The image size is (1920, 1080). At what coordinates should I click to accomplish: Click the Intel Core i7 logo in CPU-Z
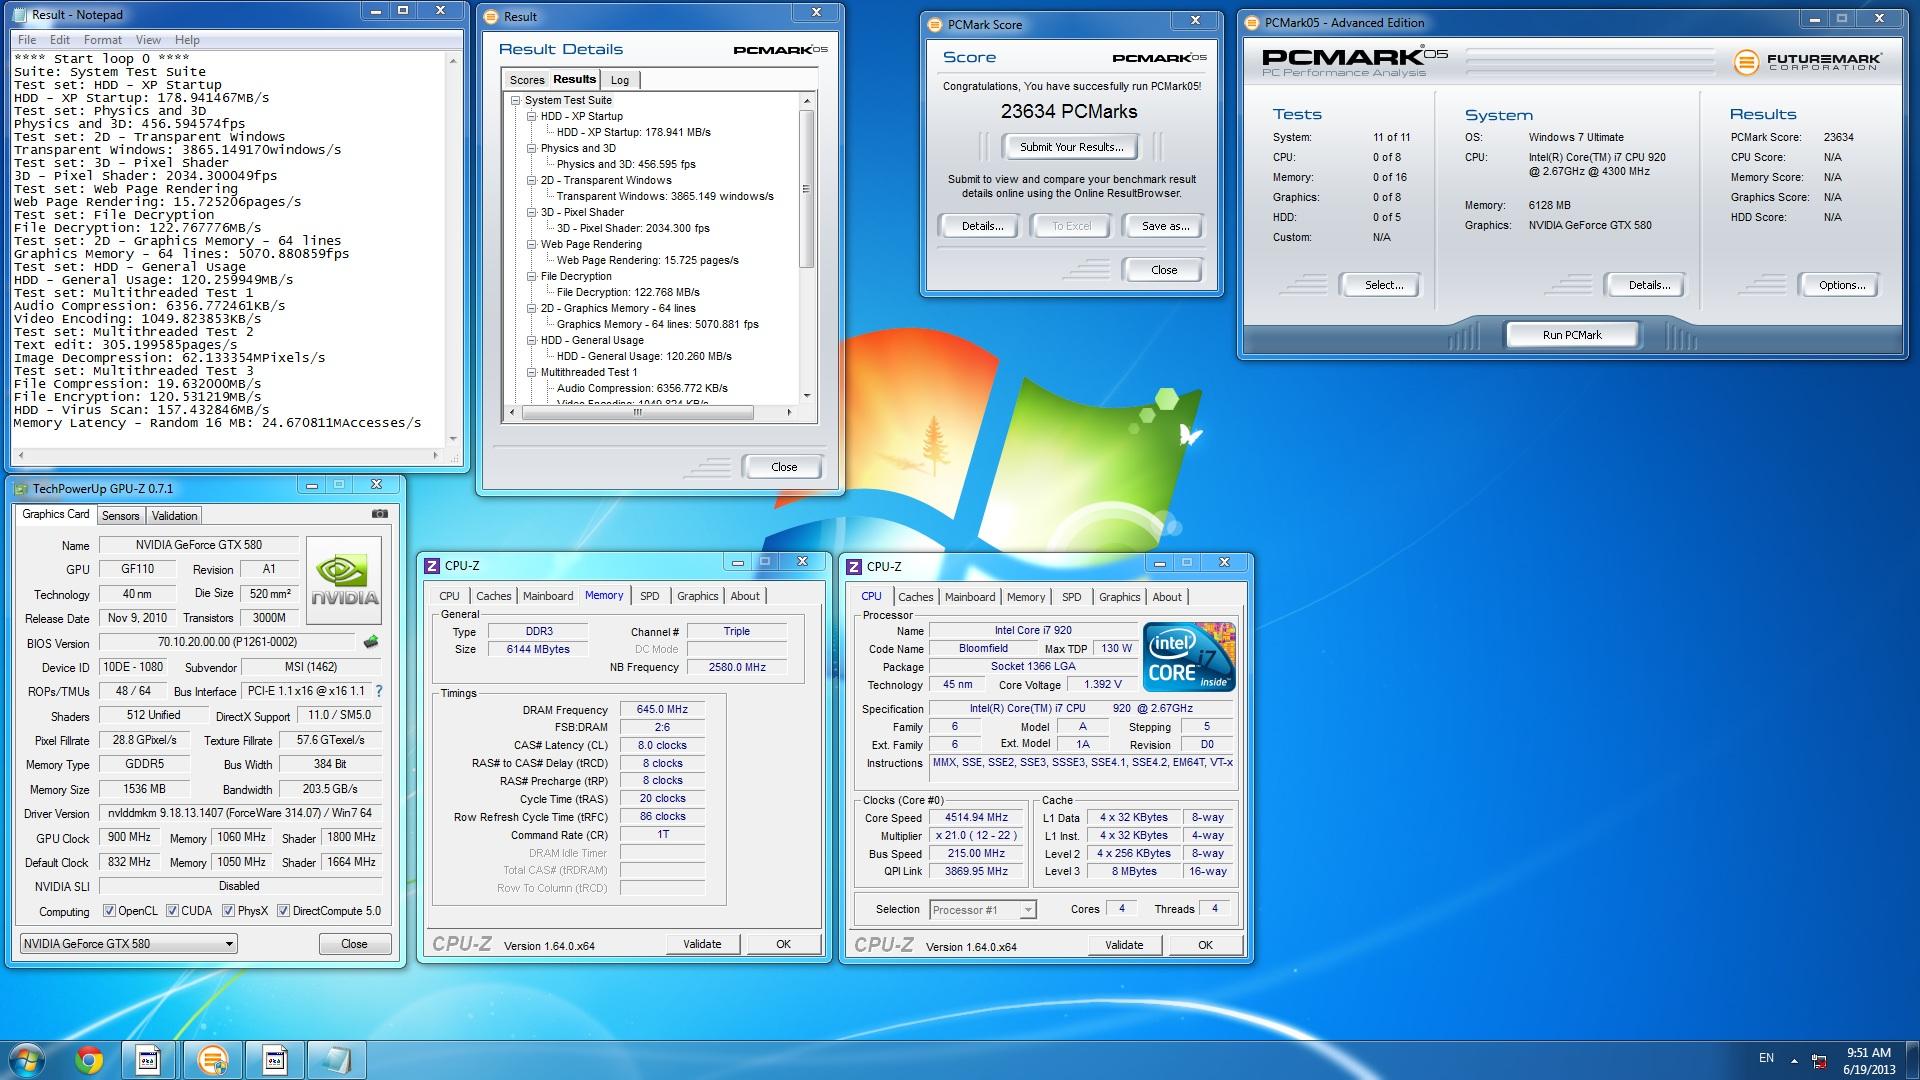(1190, 656)
